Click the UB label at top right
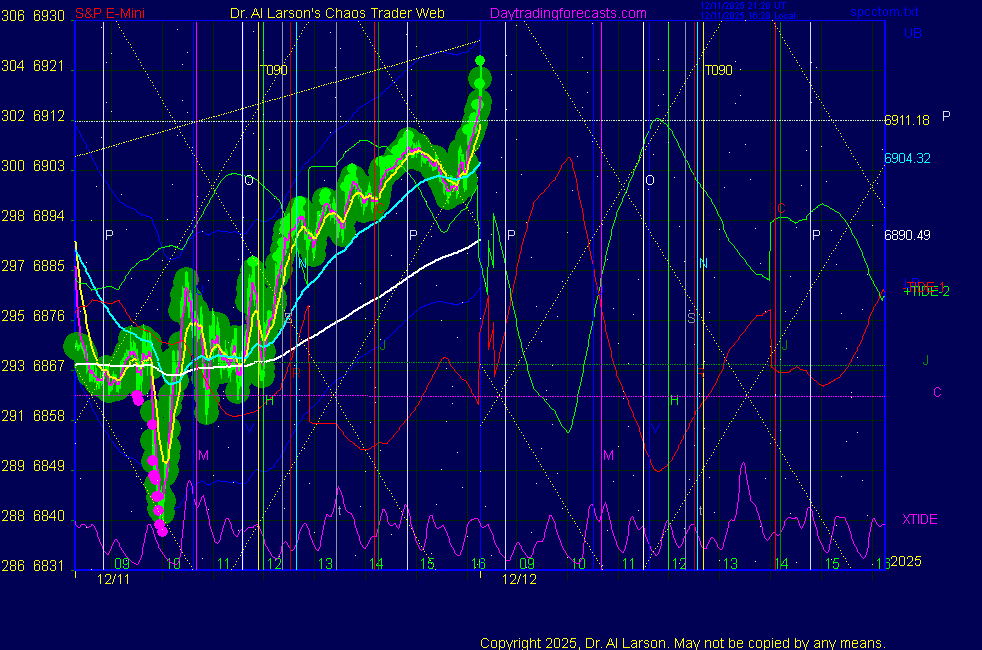The width and height of the screenshot is (982, 650). click(x=912, y=33)
